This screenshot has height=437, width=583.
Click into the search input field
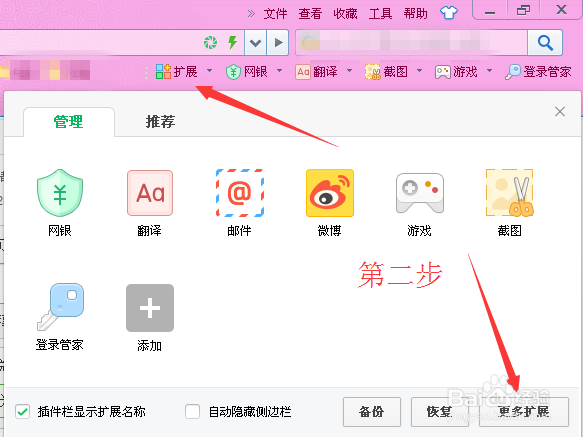pyautogui.click(x=412, y=43)
